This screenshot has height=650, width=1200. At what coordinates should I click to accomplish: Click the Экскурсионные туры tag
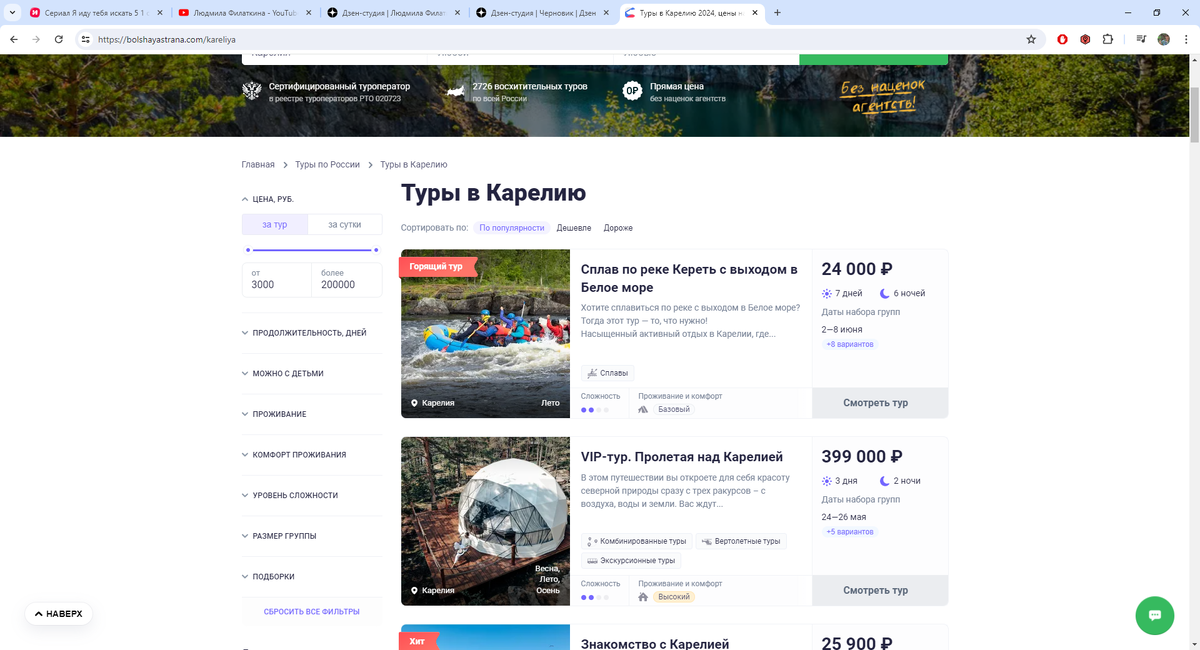click(x=631, y=561)
